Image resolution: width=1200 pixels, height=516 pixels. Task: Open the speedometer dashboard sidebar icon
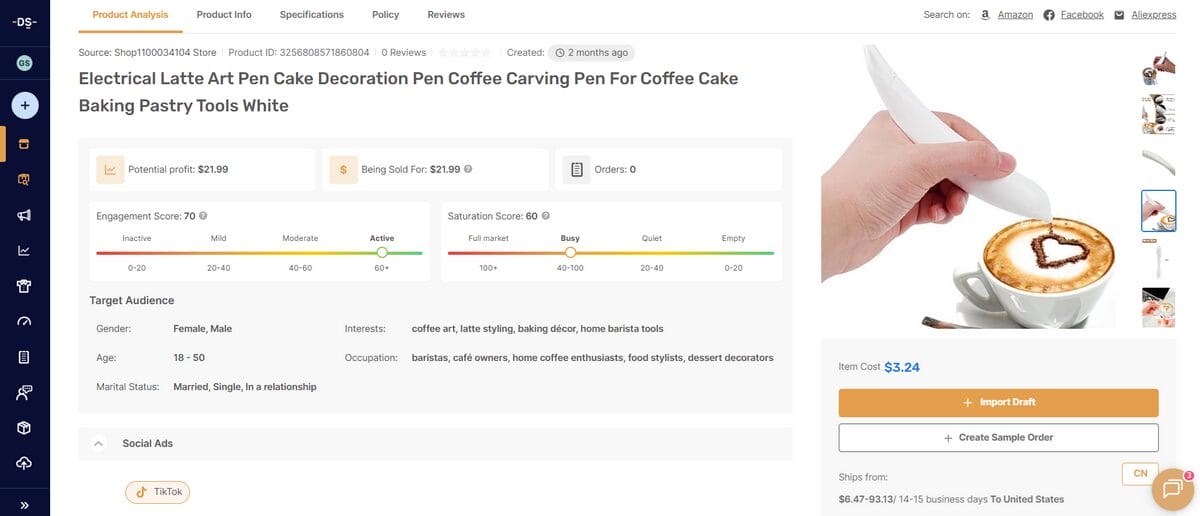pos(25,322)
